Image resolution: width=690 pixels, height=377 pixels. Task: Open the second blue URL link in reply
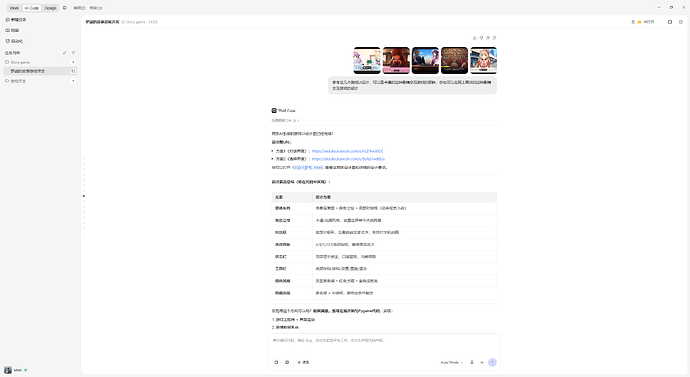point(348,159)
